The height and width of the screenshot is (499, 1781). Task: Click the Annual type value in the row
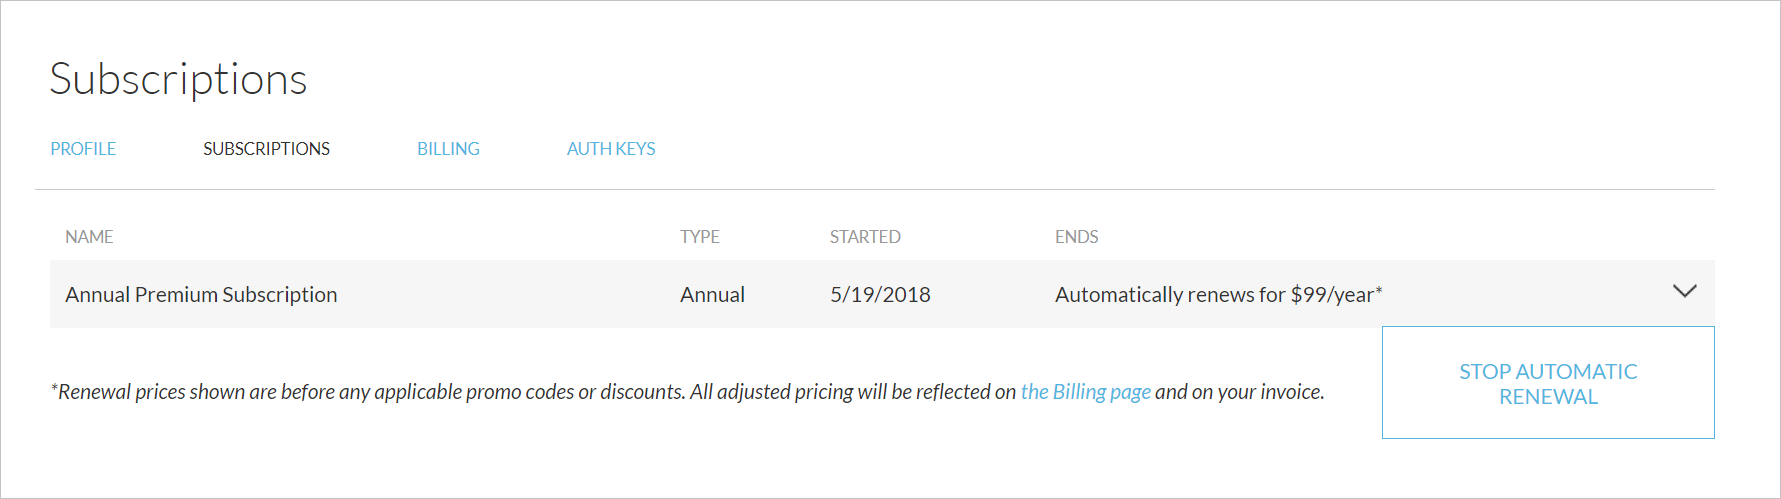[x=712, y=295]
